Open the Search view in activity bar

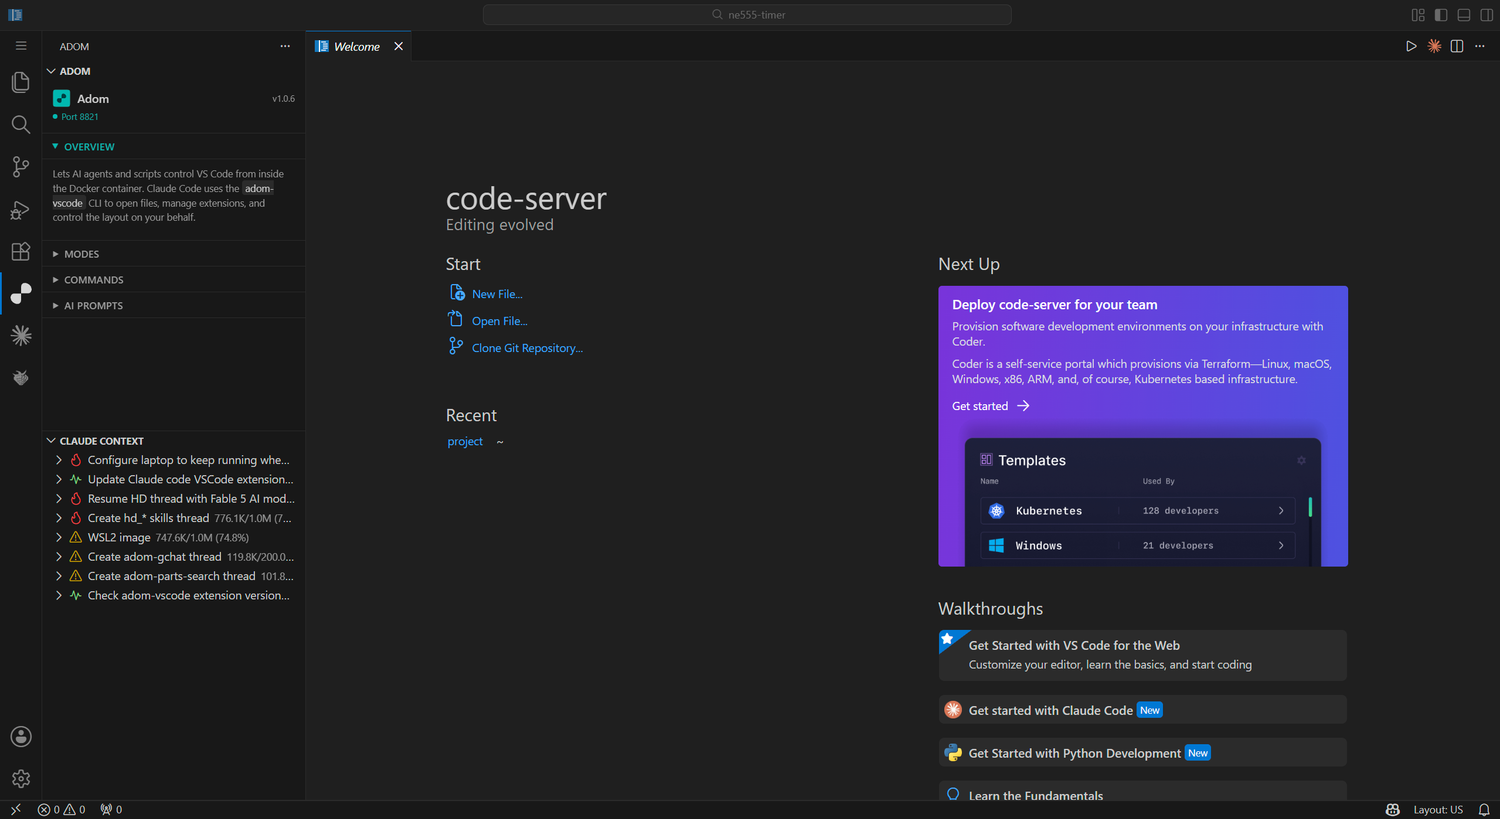(x=21, y=124)
